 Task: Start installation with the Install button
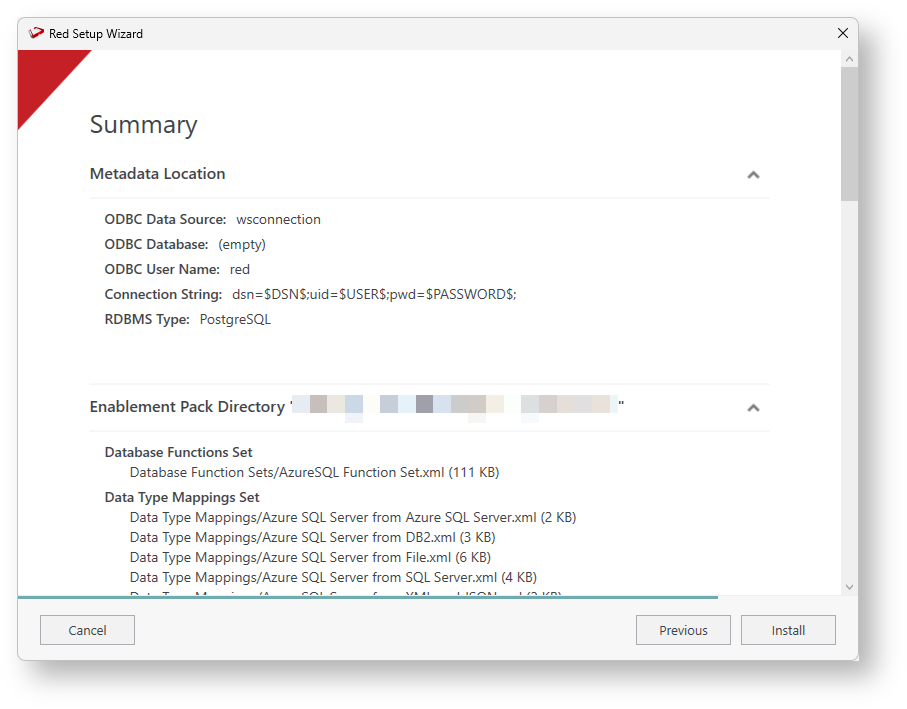click(788, 630)
